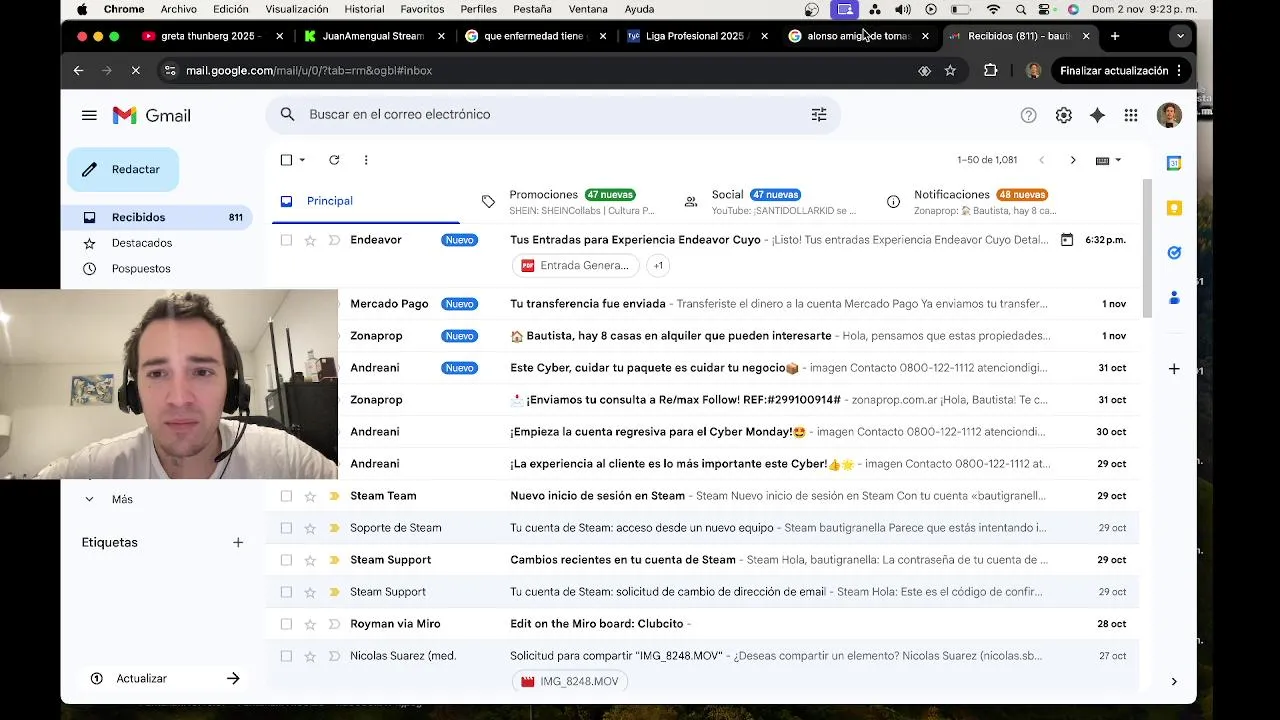Open Google Keep in the side panel

pyautogui.click(x=1174, y=208)
